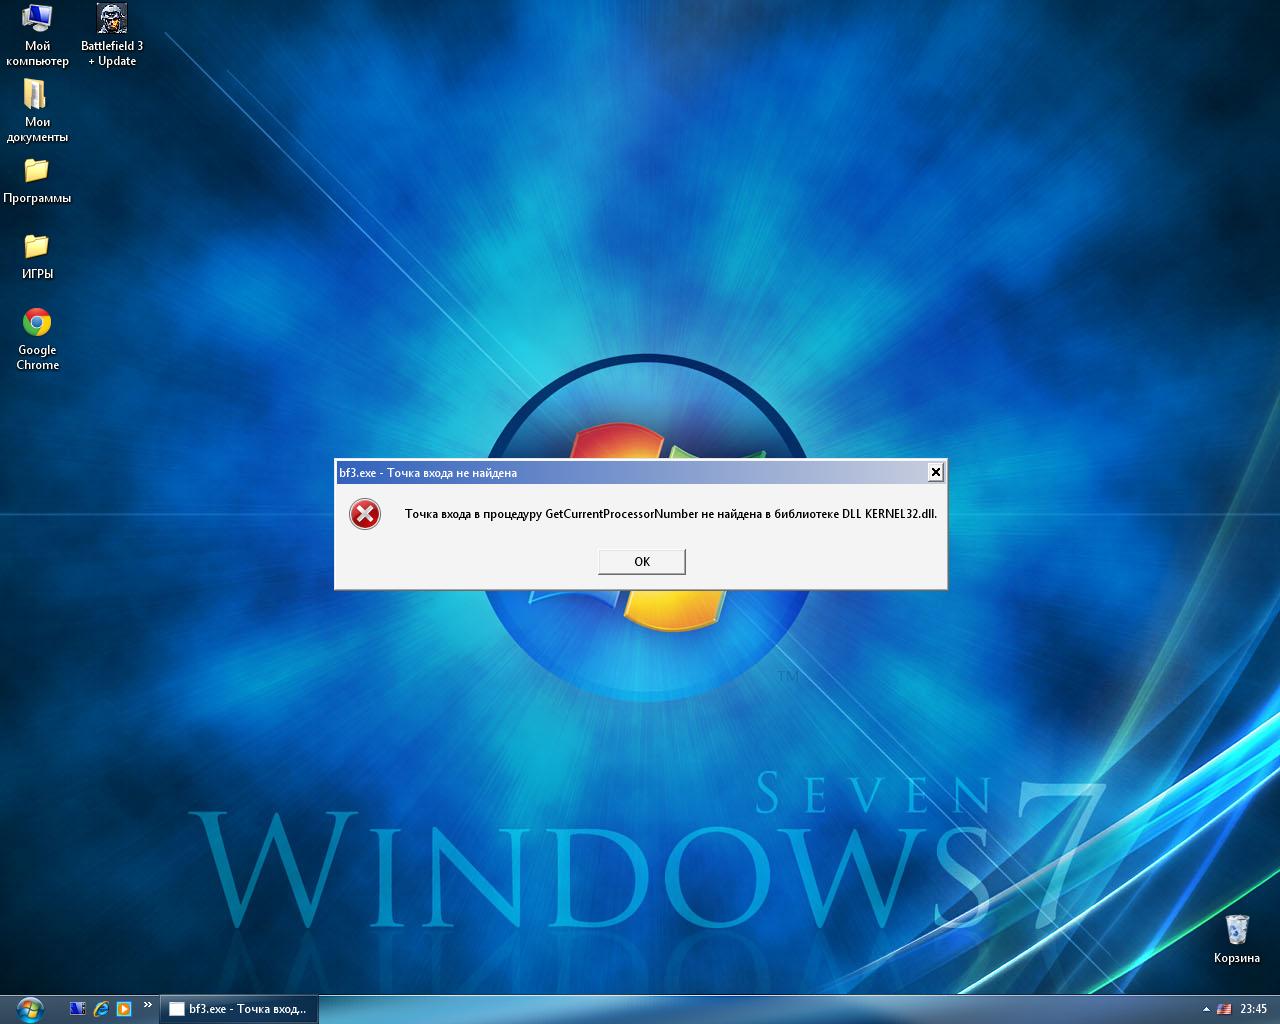
Task: Activate the bf3.exe taskbar button
Action: pyautogui.click(x=239, y=1009)
